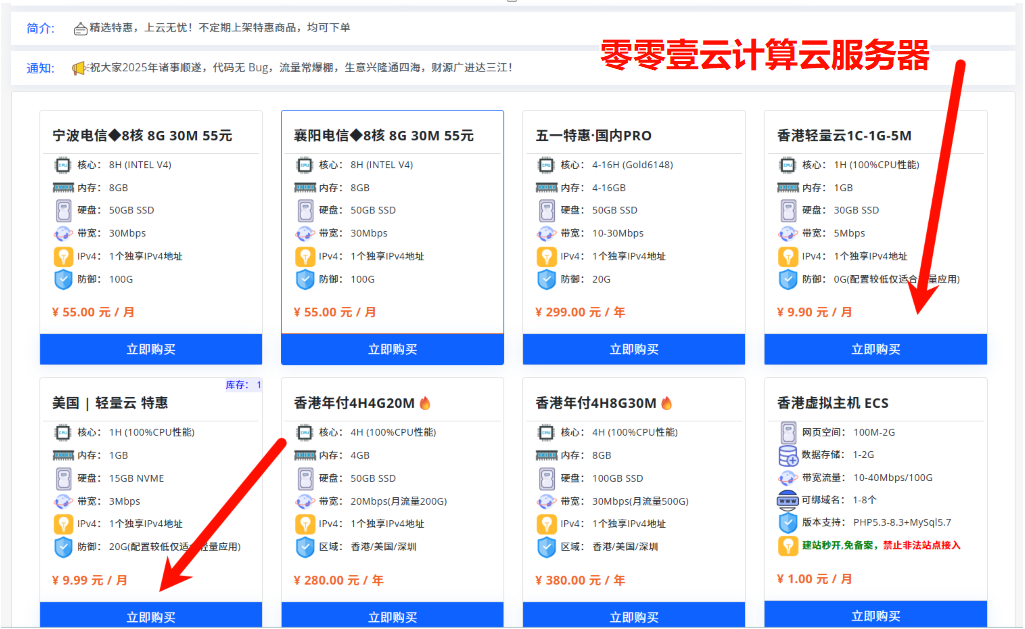Click the ¥ 9.90 元 / 月 price
The height and width of the screenshot is (629, 1025).
(x=815, y=312)
